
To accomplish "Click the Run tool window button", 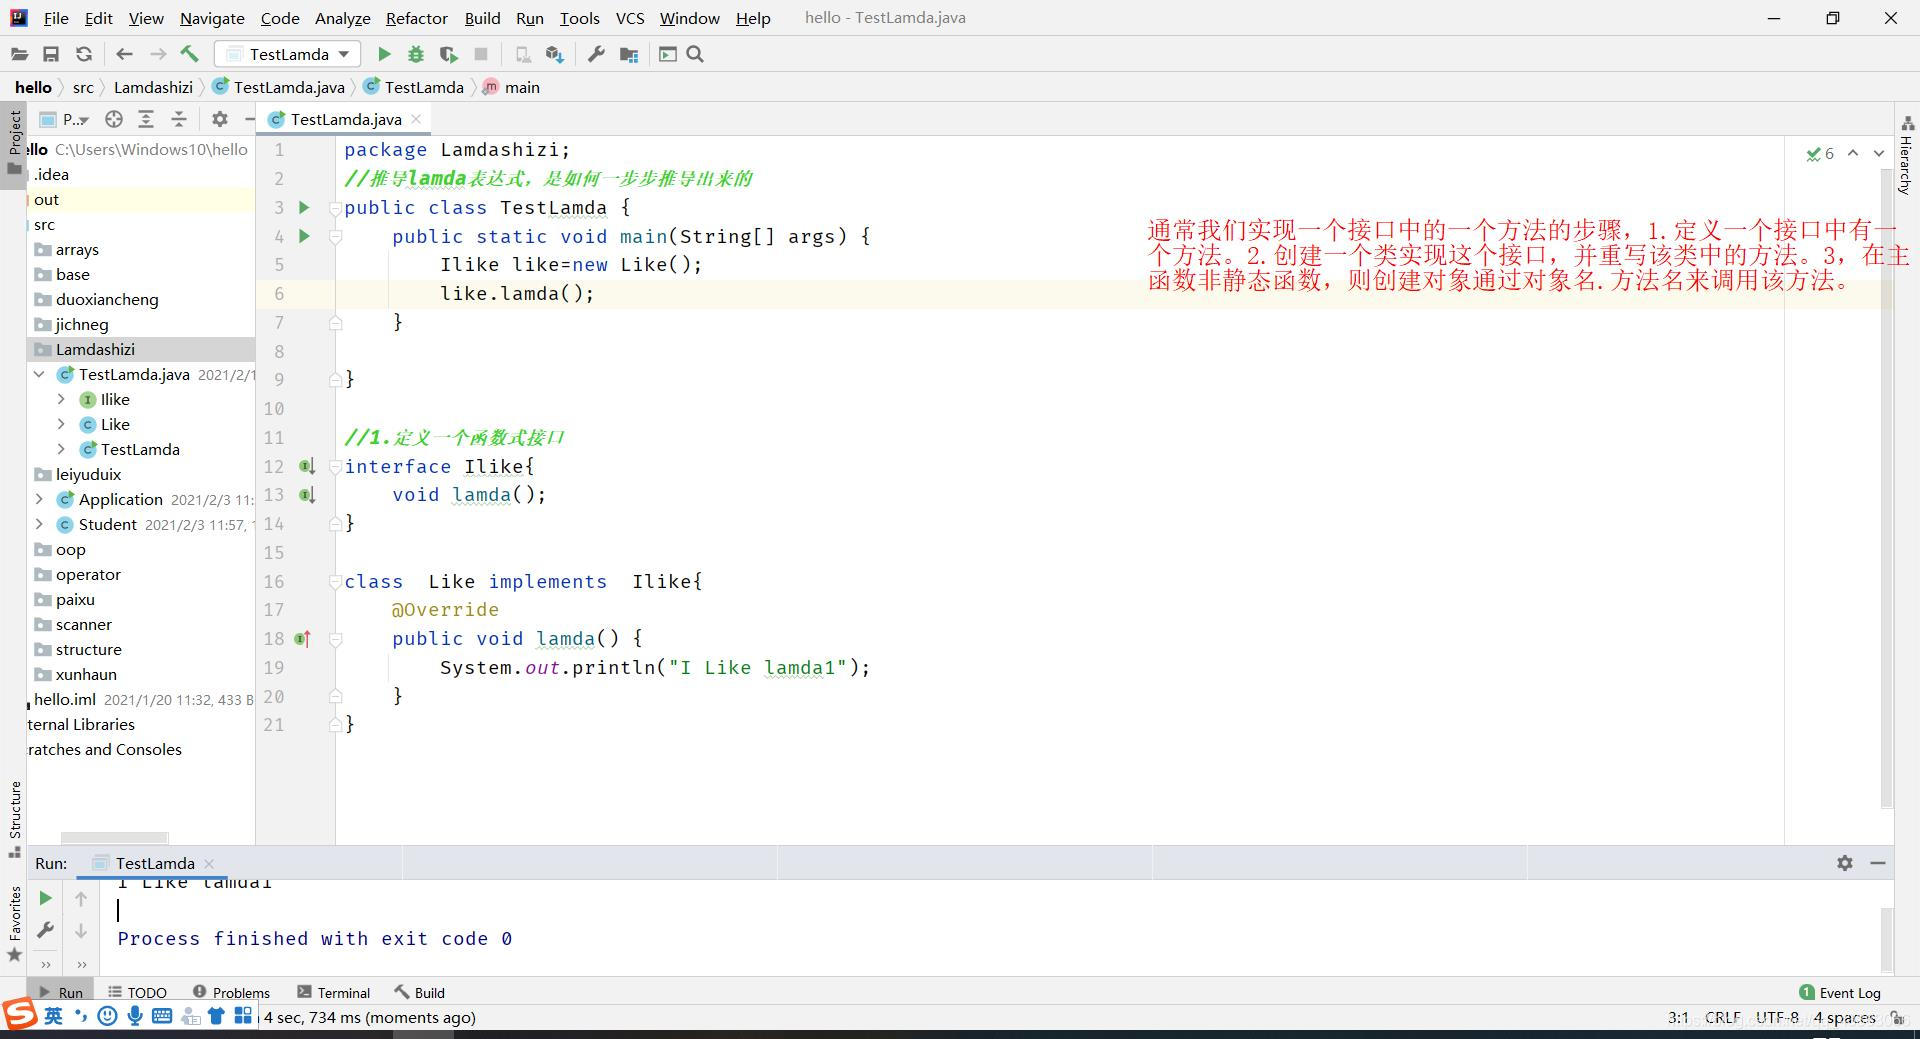I will [x=61, y=992].
